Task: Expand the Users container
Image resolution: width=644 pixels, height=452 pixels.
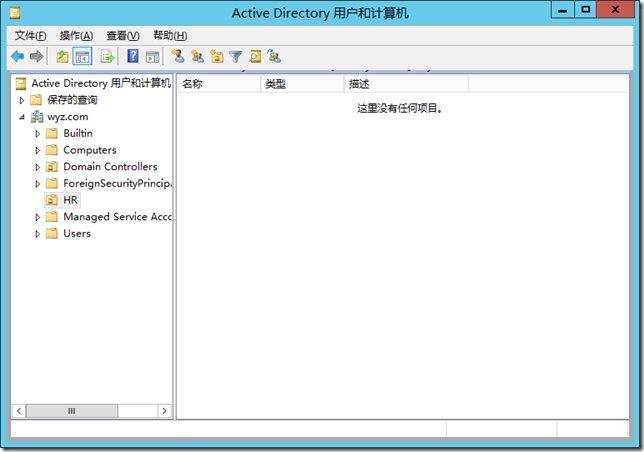Action: point(37,234)
